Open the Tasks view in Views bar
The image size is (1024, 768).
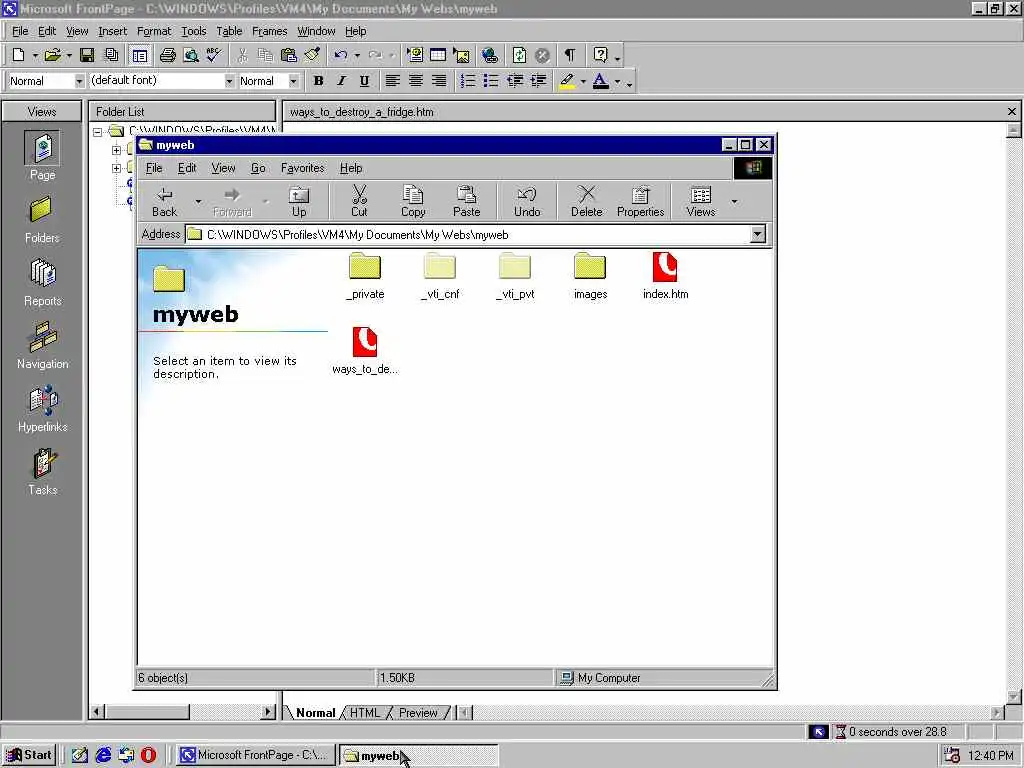tap(42, 472)
